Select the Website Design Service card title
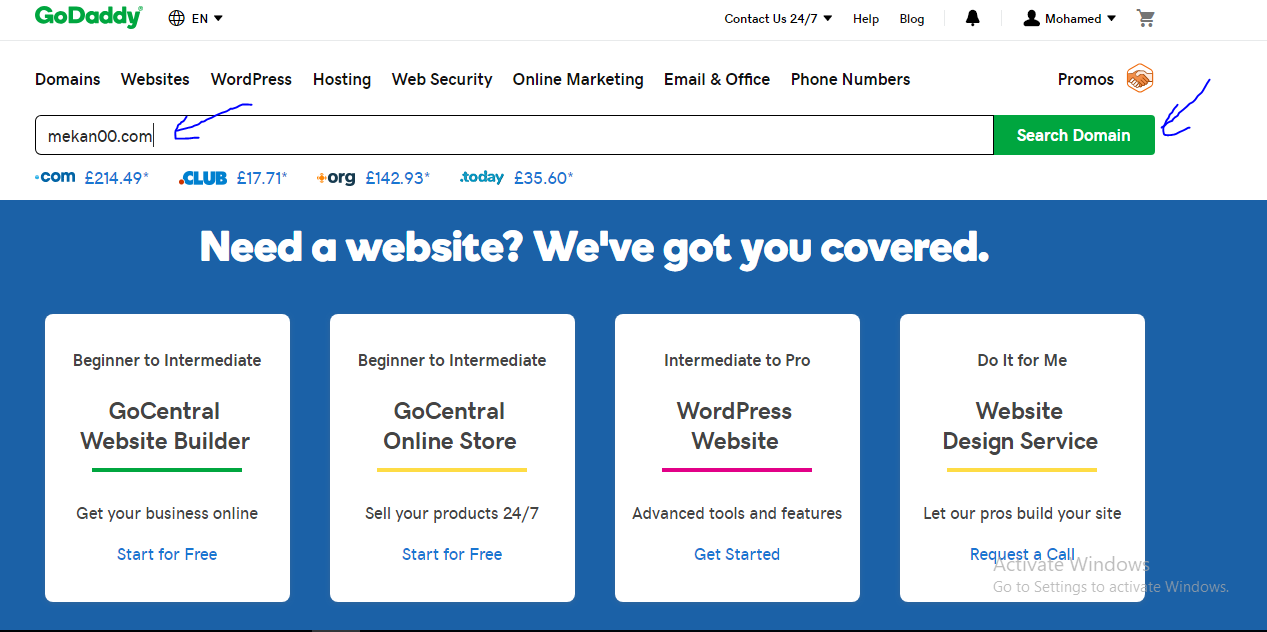The image size is (1267, 632). (x=1020, y=426)
